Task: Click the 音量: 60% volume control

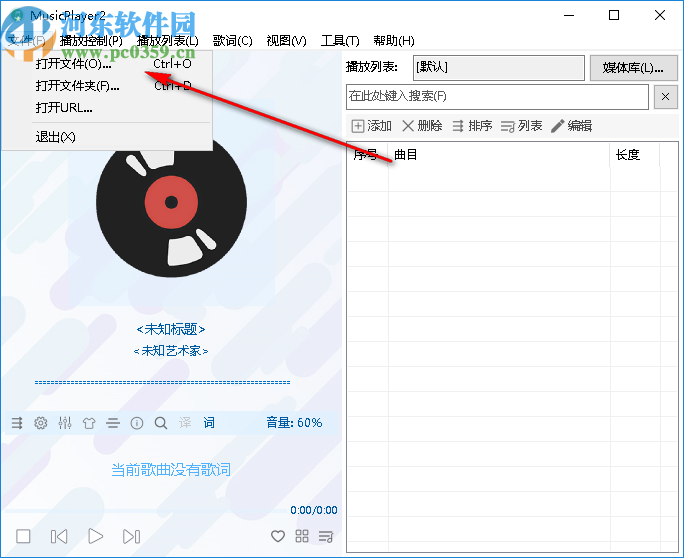Action: tap(294, 422)
